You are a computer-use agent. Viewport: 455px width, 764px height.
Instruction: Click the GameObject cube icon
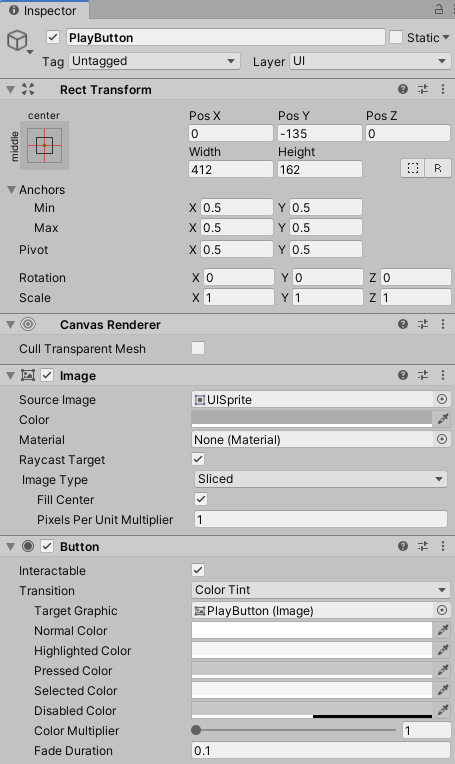(17, 40)
